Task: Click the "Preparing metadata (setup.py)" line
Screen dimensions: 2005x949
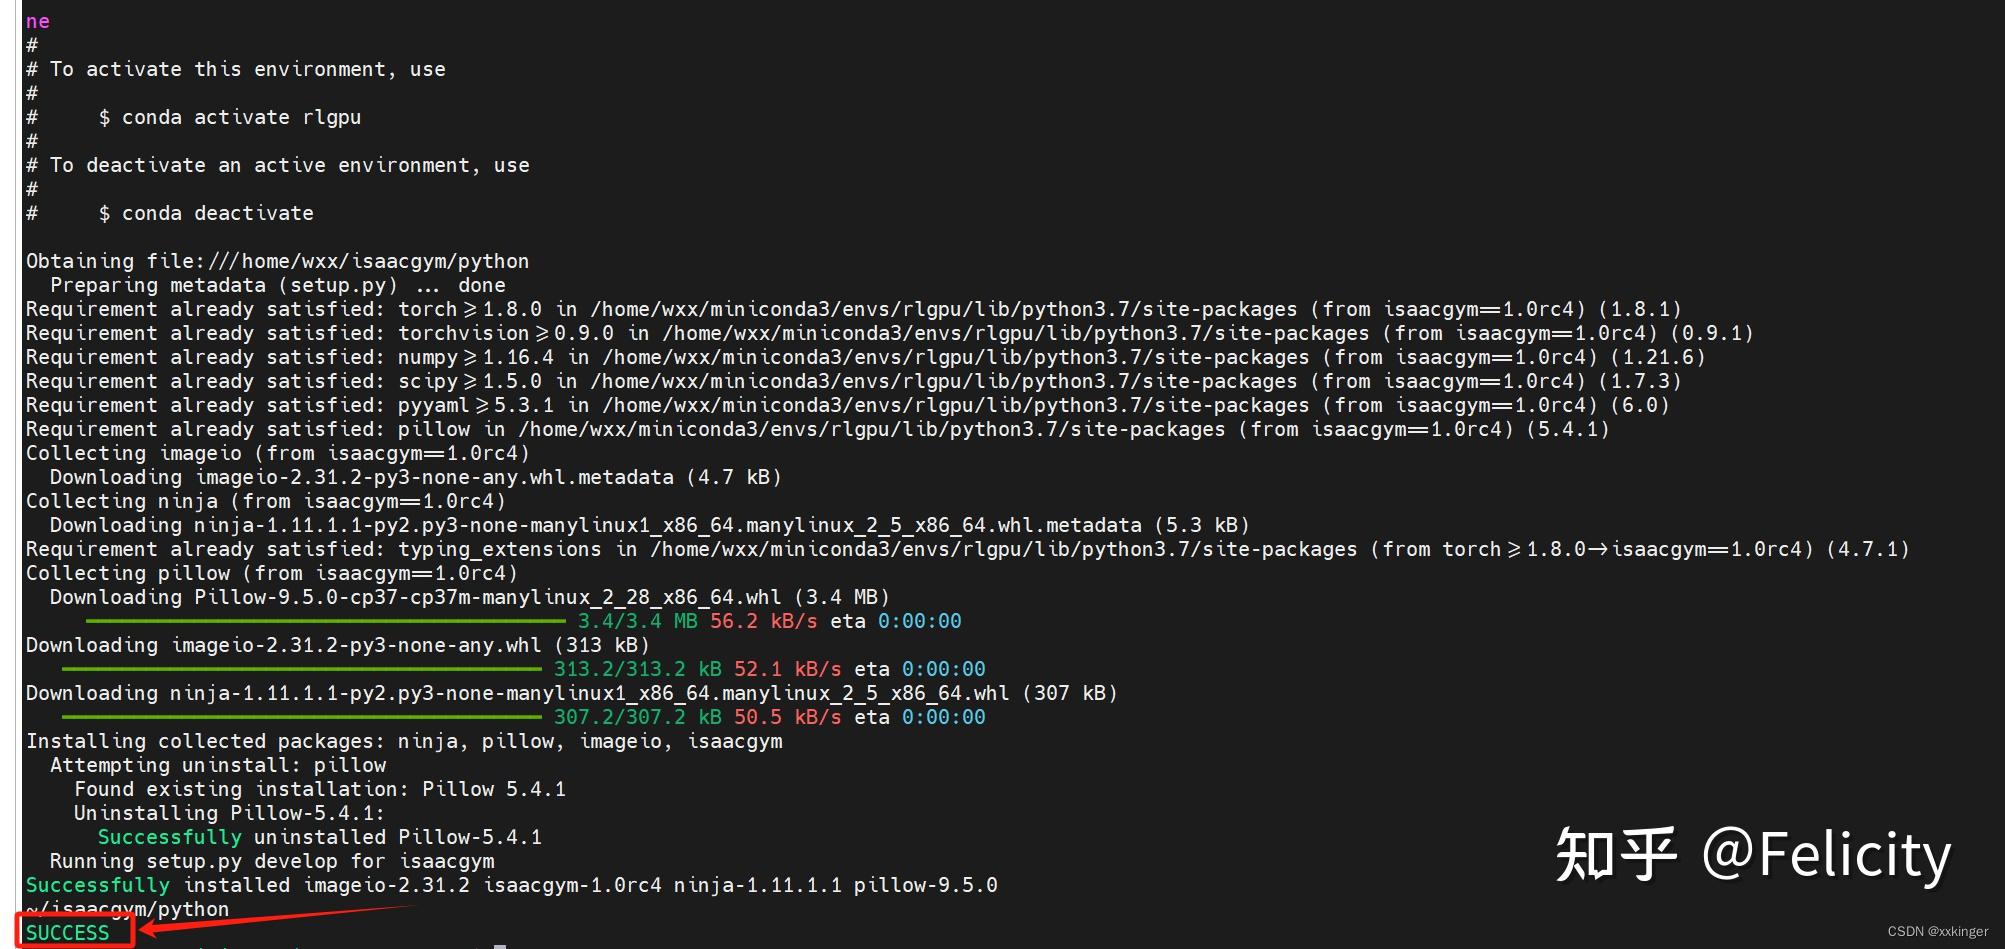Action: (278, 285)
